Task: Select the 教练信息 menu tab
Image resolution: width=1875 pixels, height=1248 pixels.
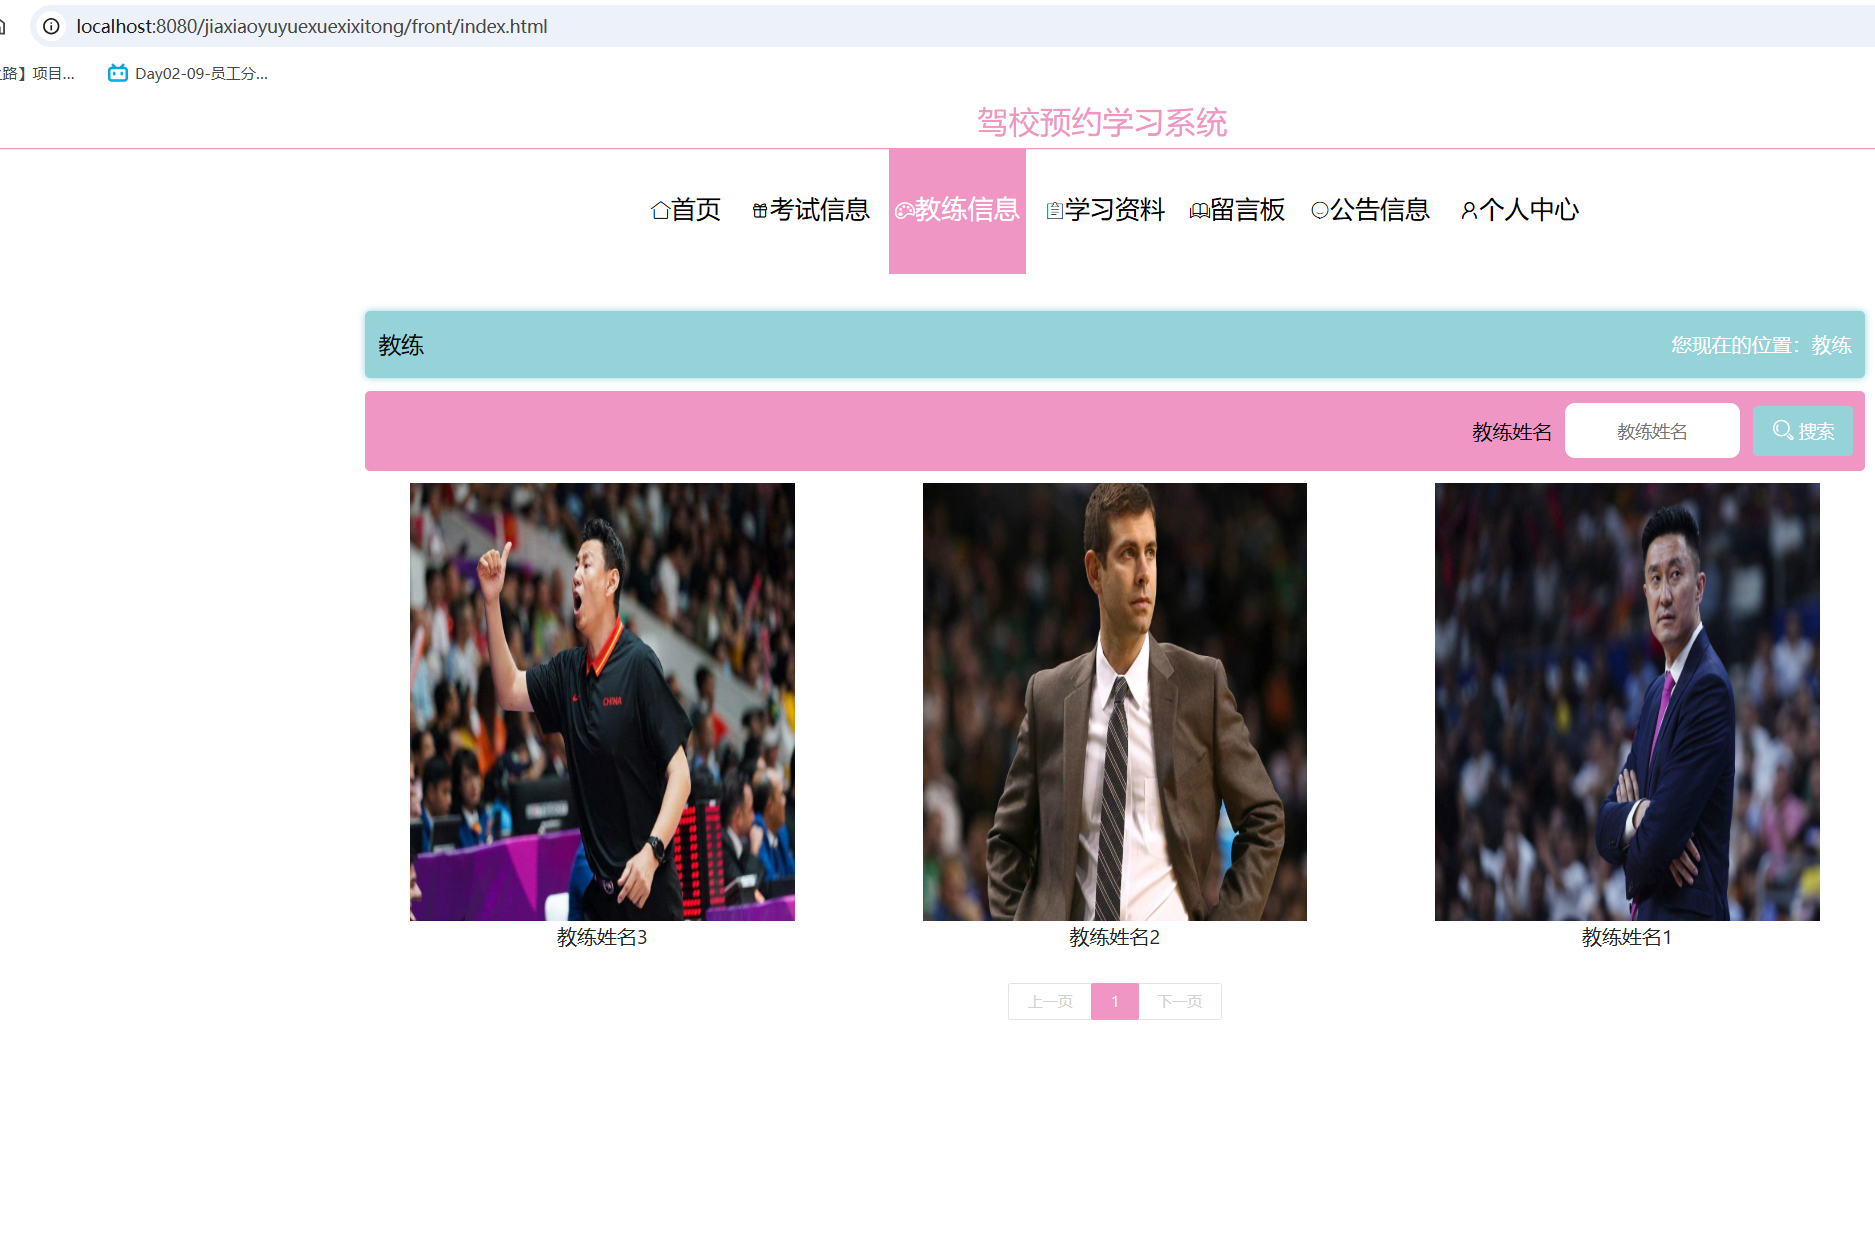Action: click(x=957, y=211)
